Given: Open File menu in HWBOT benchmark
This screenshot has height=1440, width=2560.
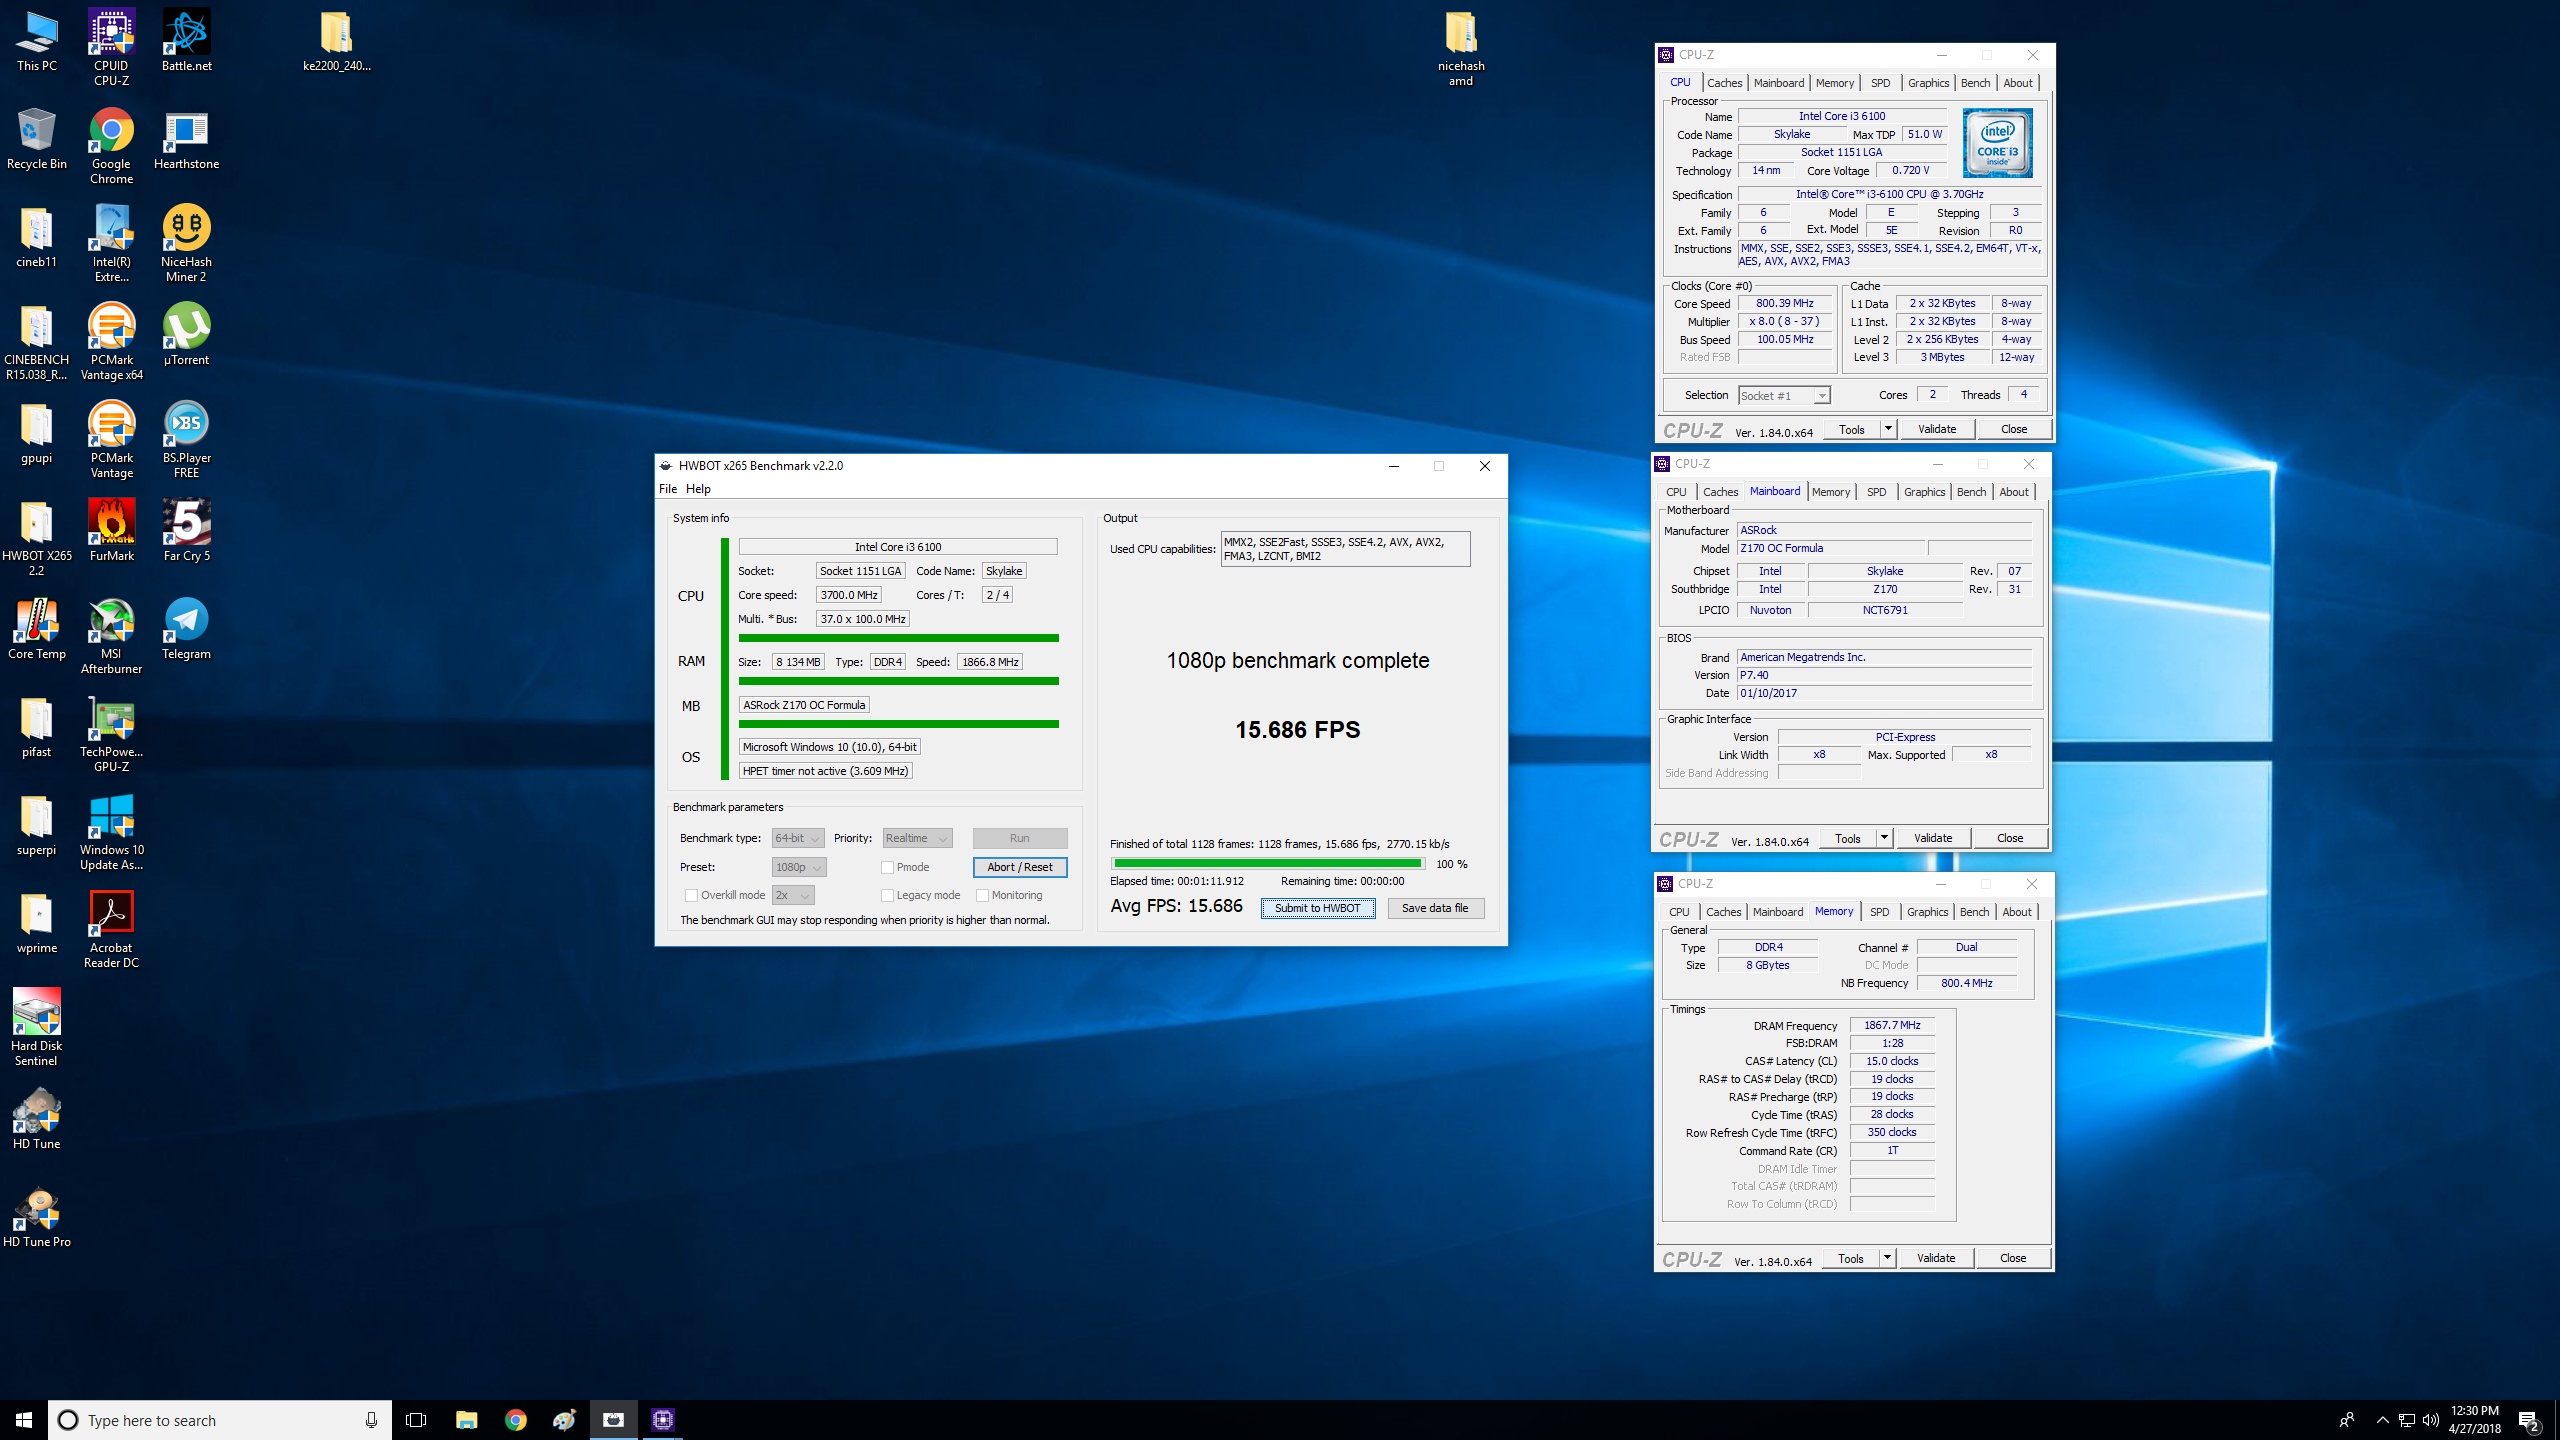Looking at the screenshot, I should [668, 489].
